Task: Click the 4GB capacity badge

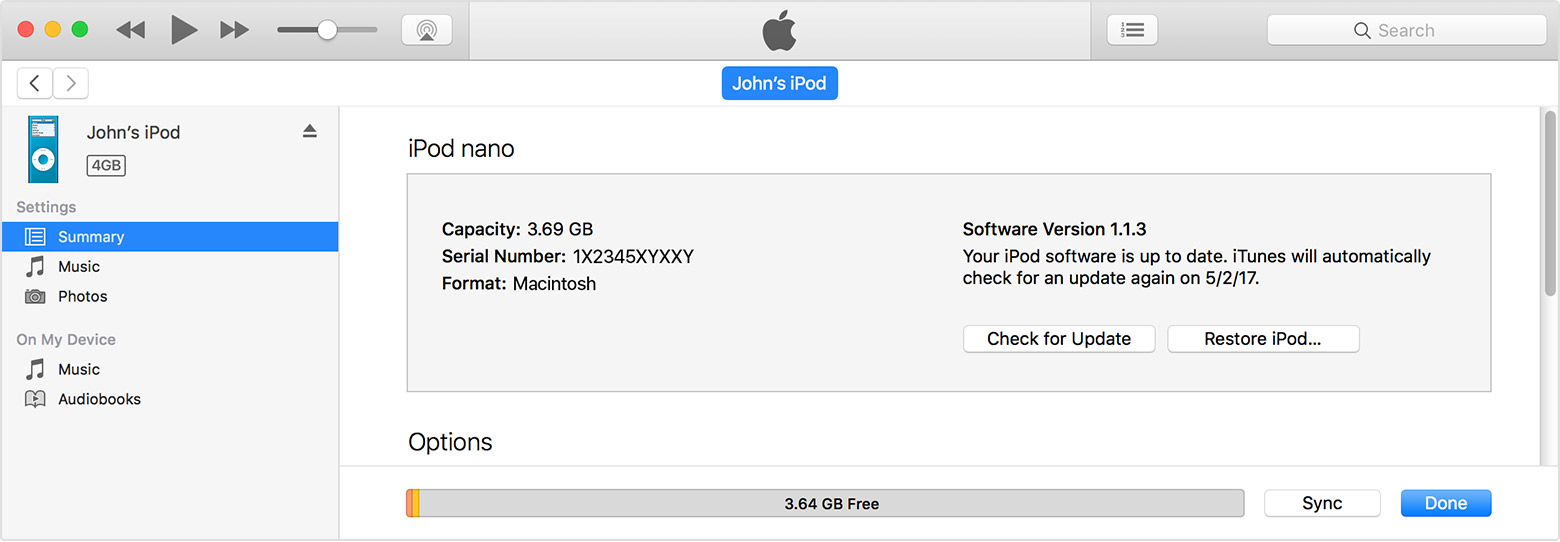Action: pos(106,165)
